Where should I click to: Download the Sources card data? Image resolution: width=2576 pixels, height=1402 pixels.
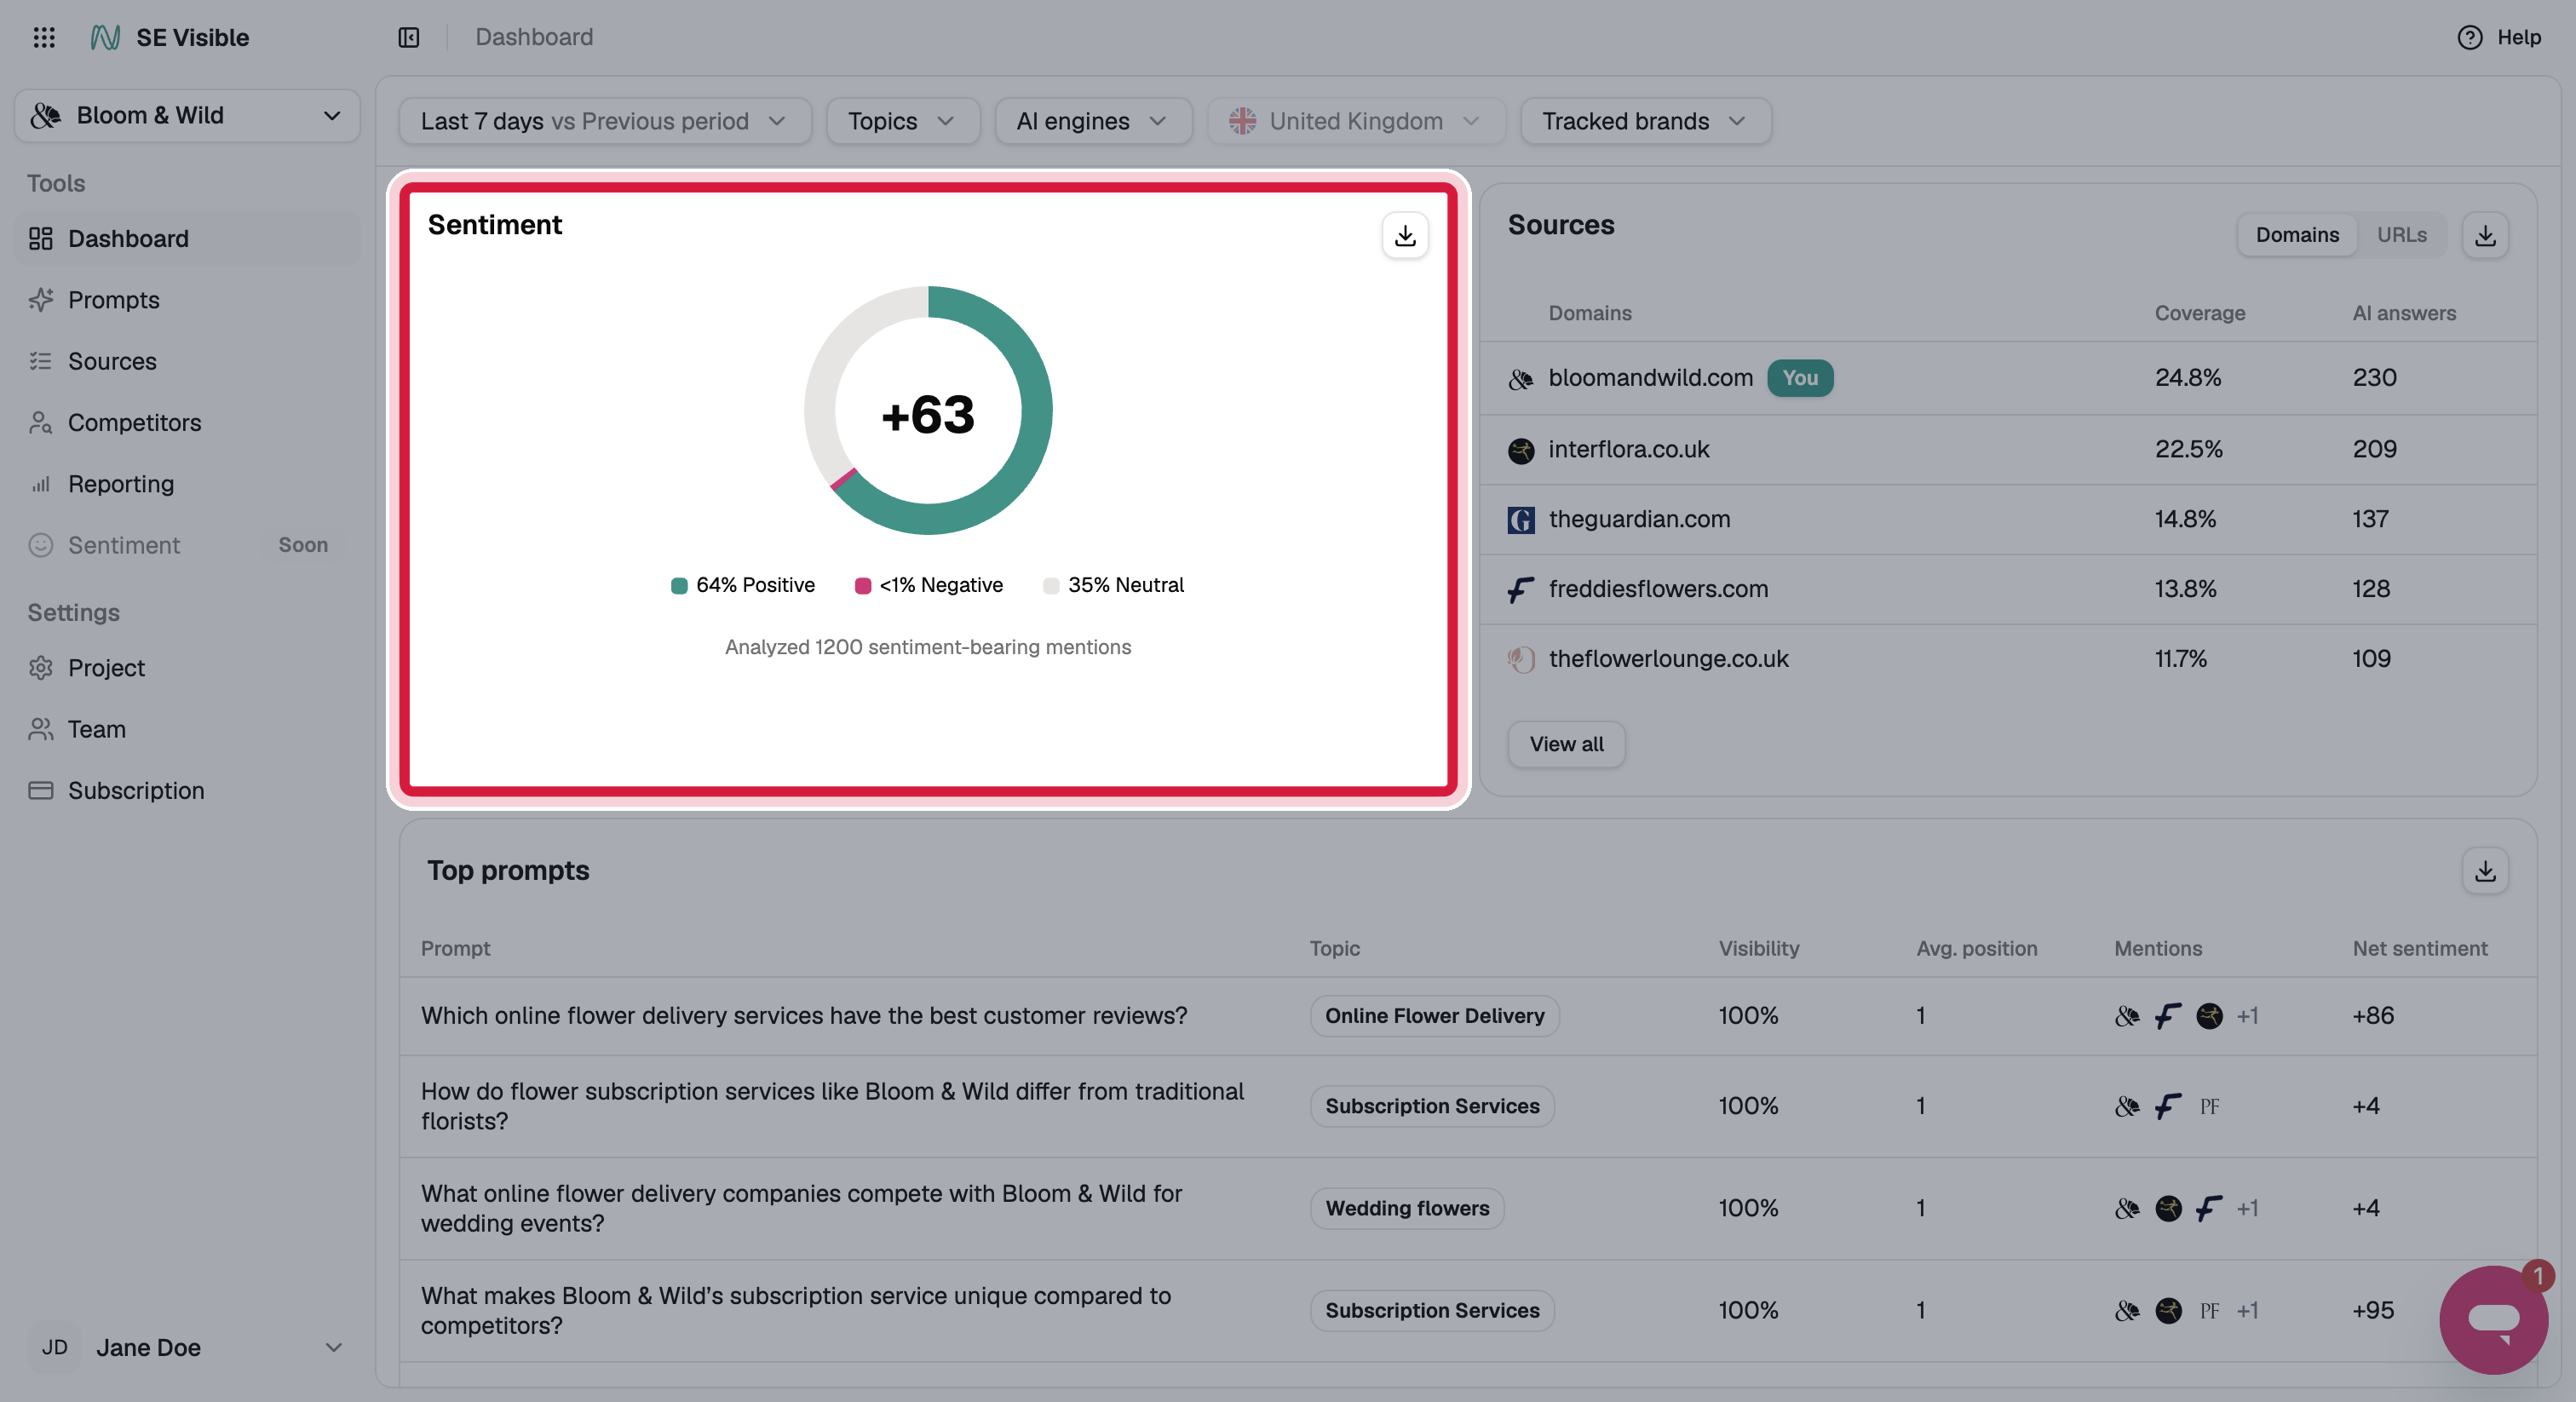point(2485,235)
